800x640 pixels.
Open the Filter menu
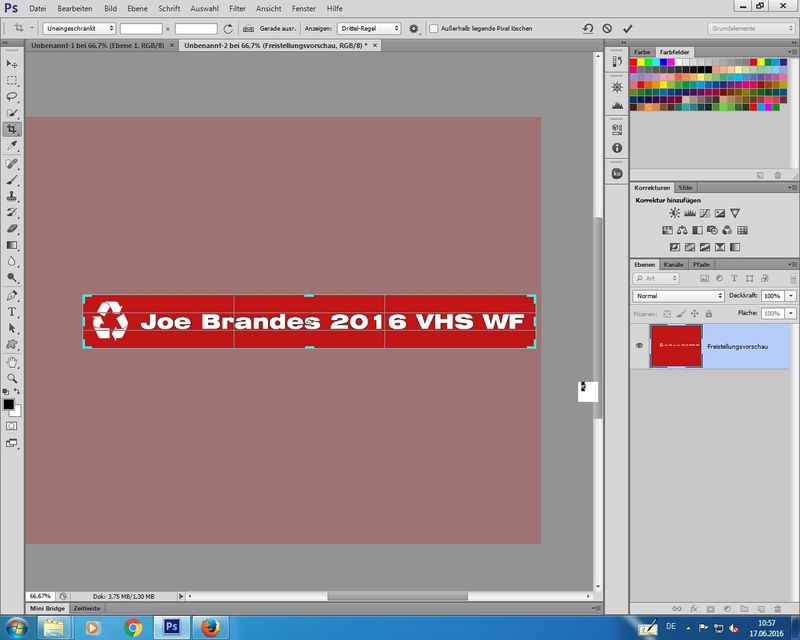pos(237,8)
